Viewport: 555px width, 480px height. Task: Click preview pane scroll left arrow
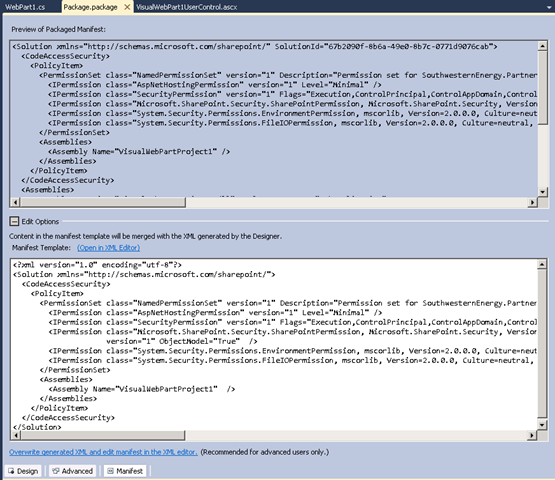15,202
